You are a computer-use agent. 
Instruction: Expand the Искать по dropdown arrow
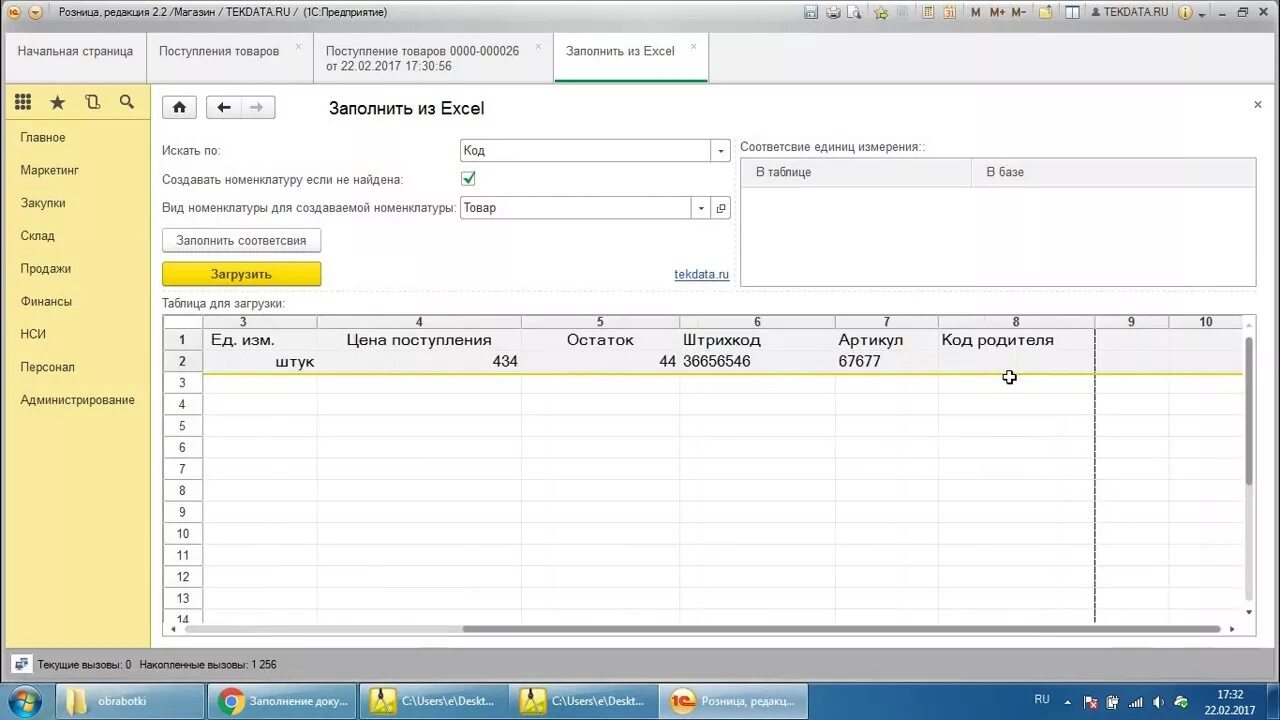[x=720, y=151]
